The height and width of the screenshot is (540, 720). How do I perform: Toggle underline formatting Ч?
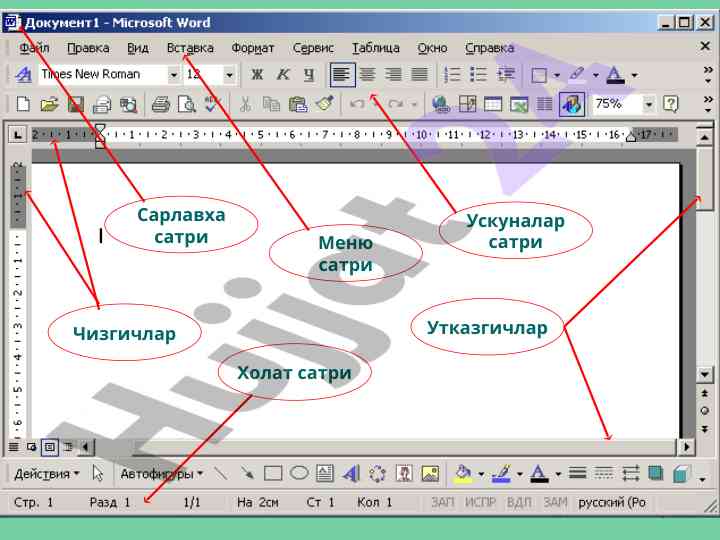pyautogui.click(x=309, y=74)
